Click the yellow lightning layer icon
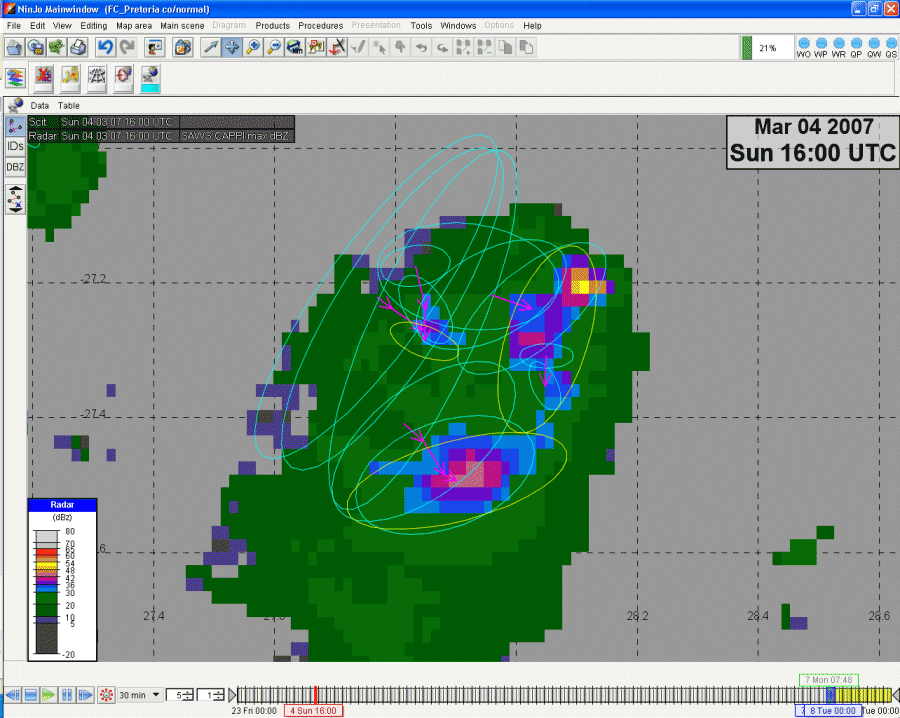900x718 pixels. coord(70,79)
